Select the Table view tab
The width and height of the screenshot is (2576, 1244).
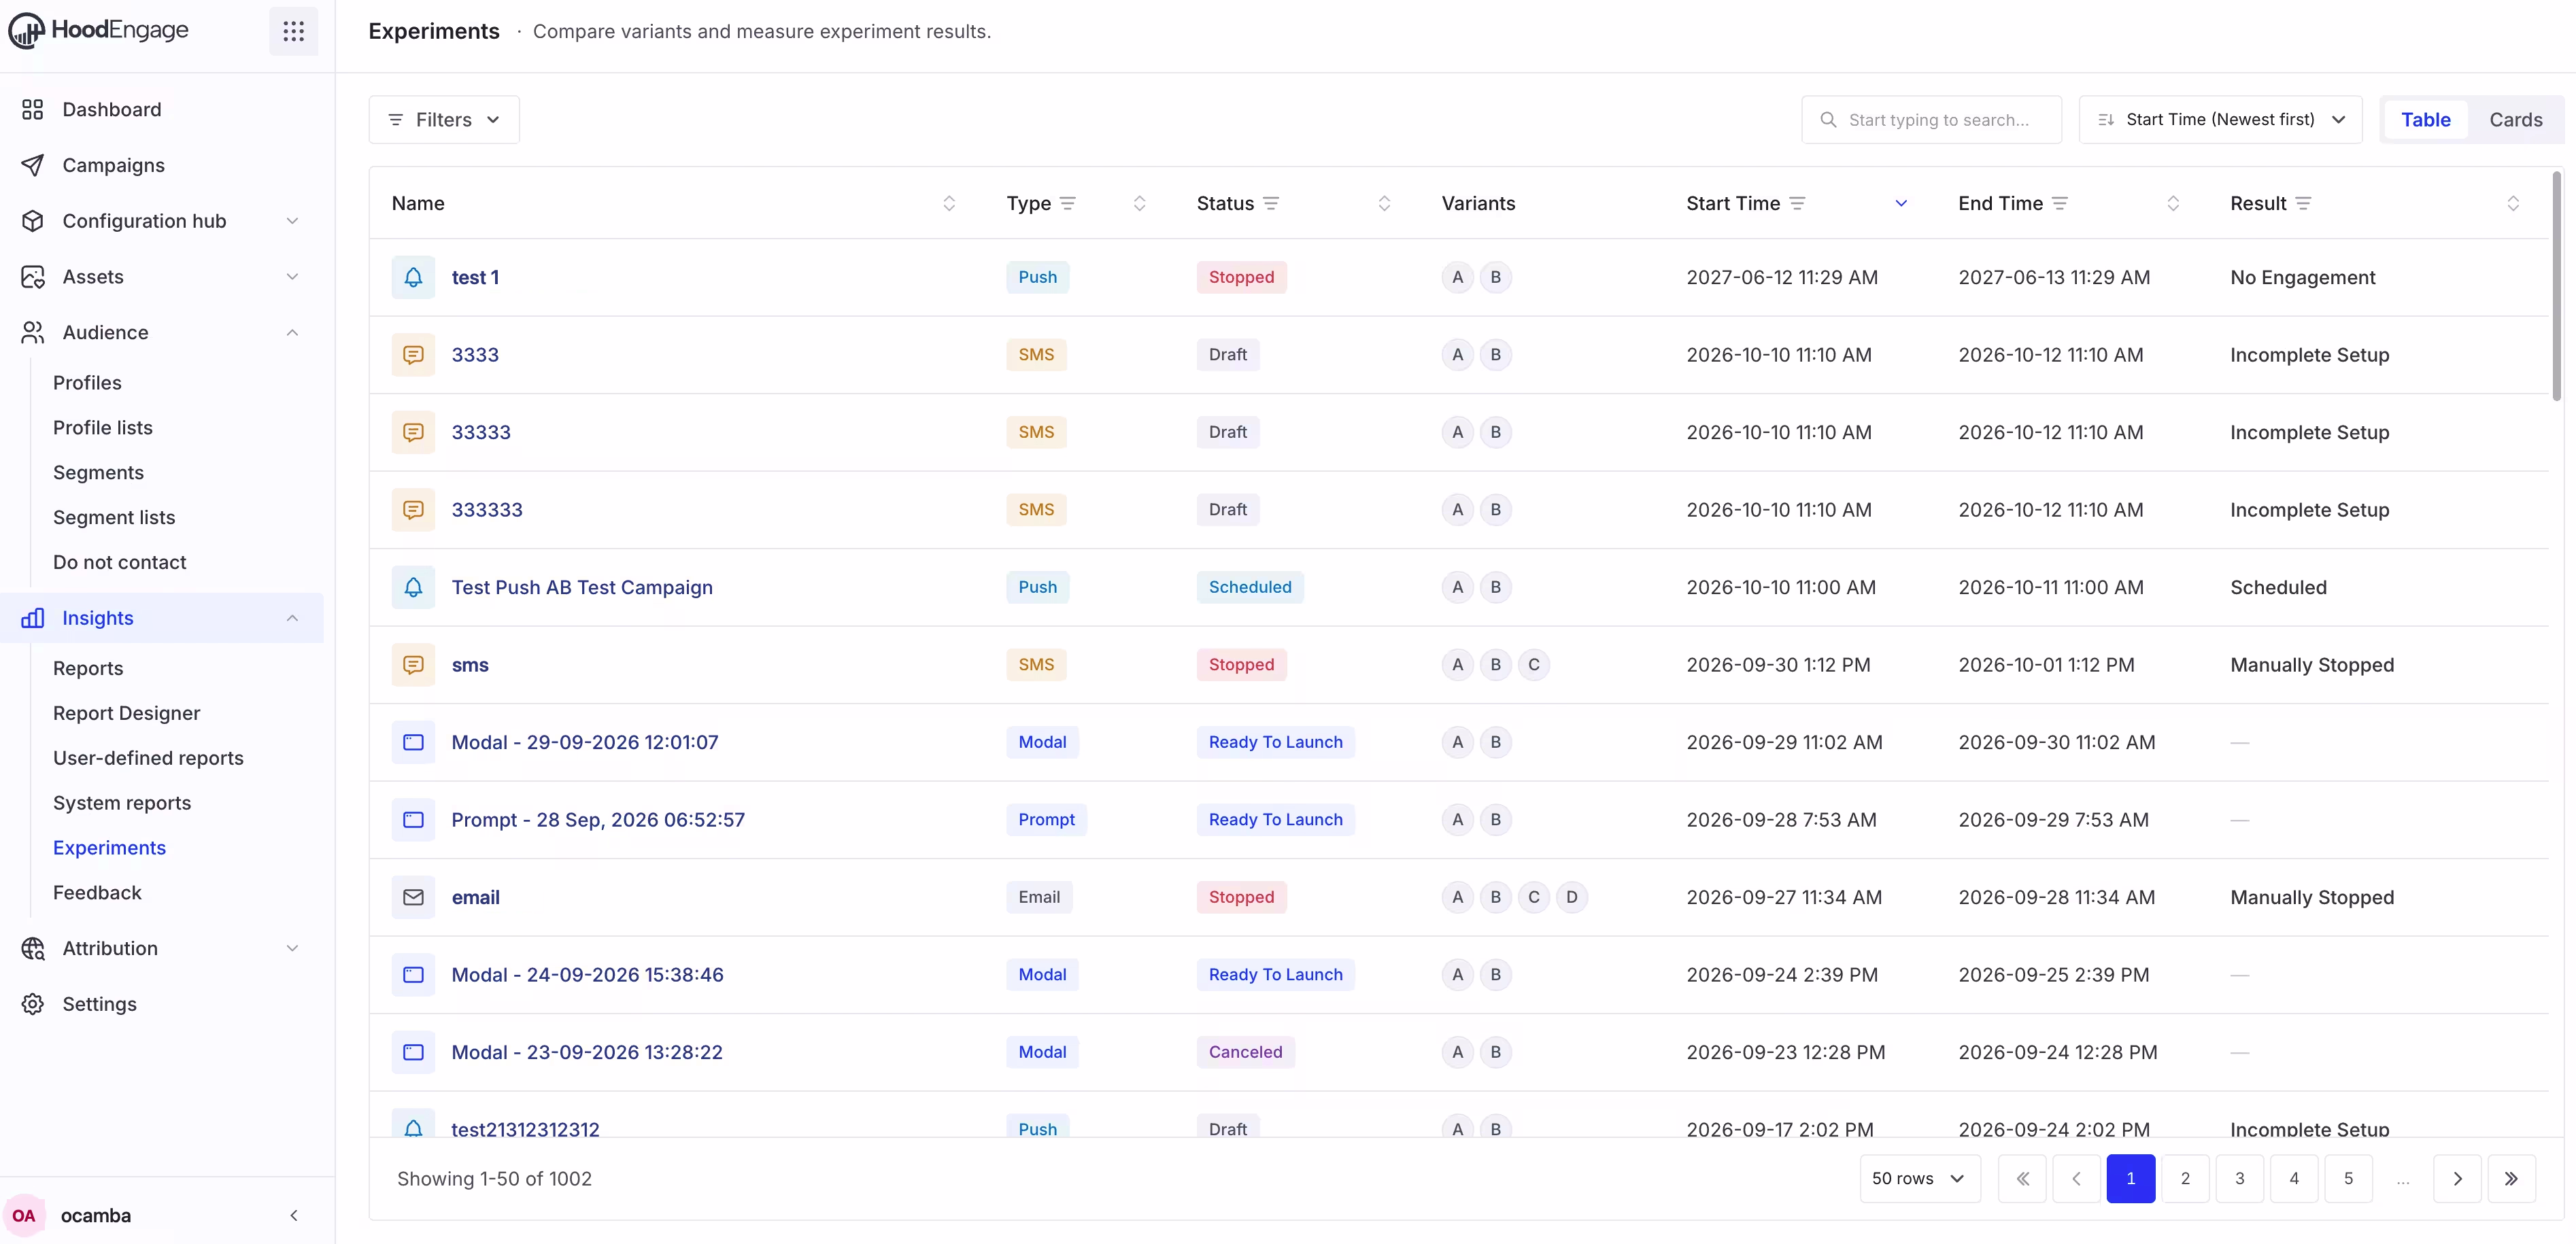[x=2425, y=120]
